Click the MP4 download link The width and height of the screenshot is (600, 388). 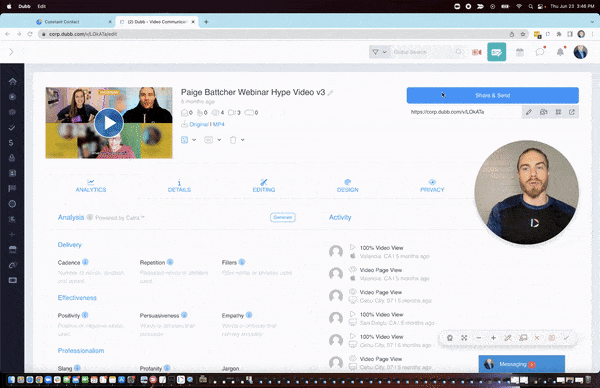[218, 124]
